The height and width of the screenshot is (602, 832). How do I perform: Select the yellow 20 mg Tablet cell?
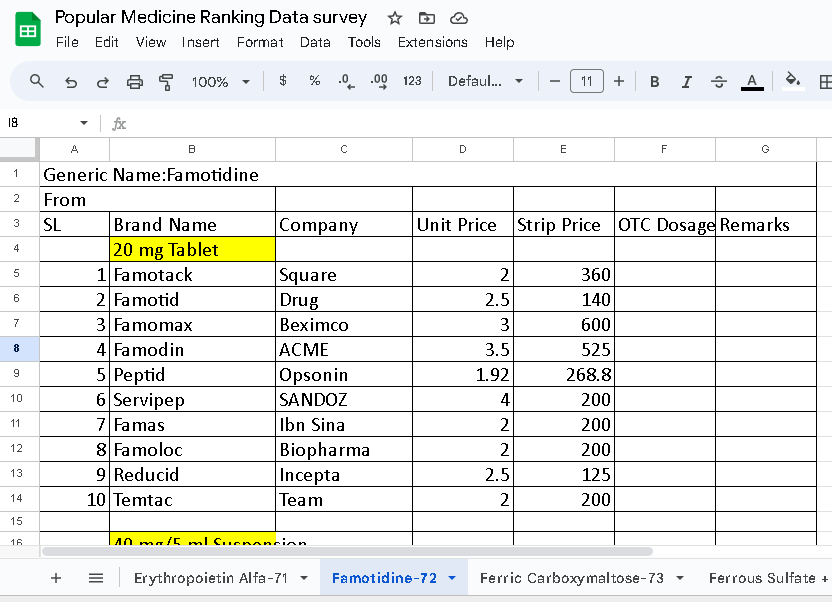pyautogui.click(x=192, y=249)
